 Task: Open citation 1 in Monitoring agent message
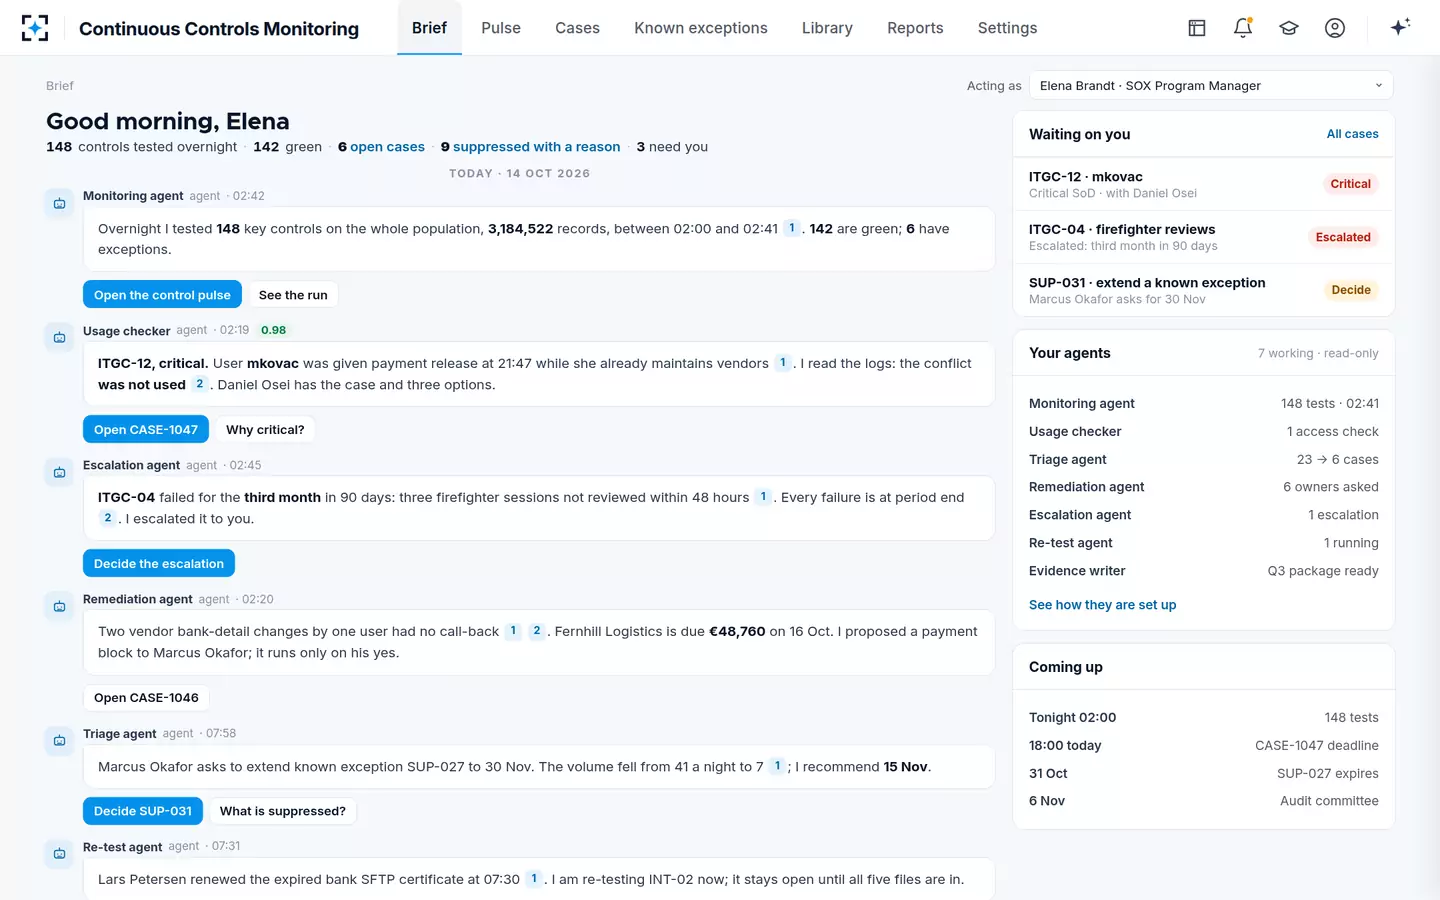[x=792, y=228]
